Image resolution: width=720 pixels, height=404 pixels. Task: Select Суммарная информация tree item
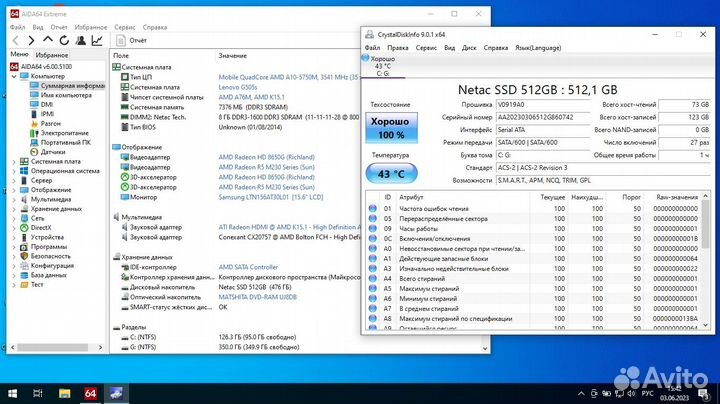coord(68,85)
